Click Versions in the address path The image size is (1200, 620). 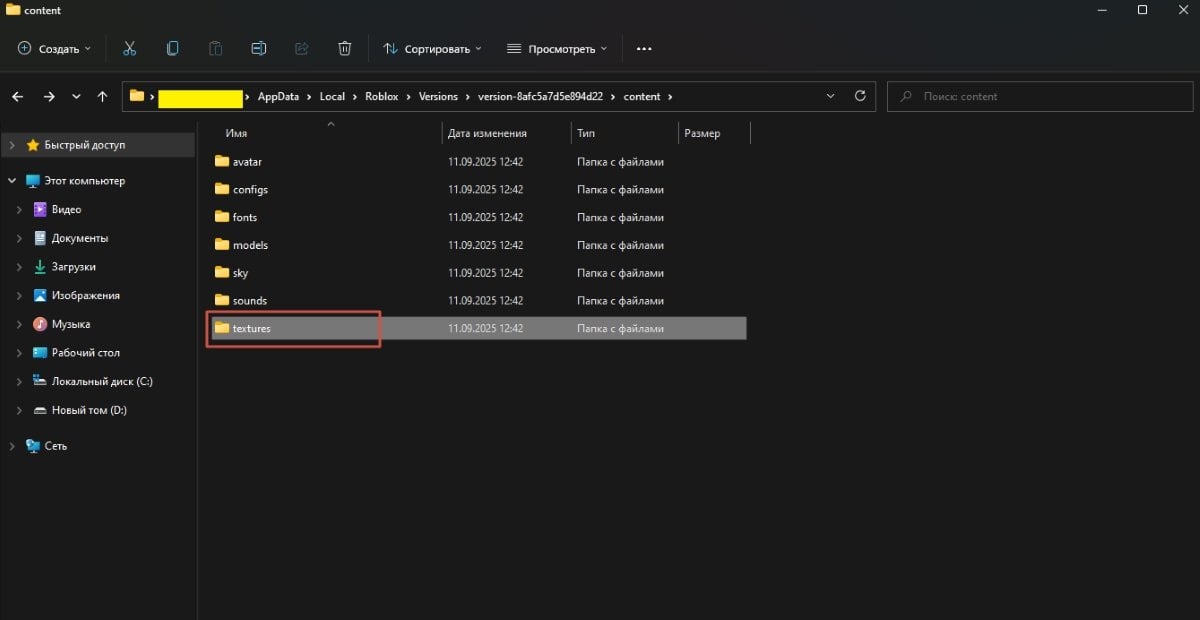pos(438,97)
